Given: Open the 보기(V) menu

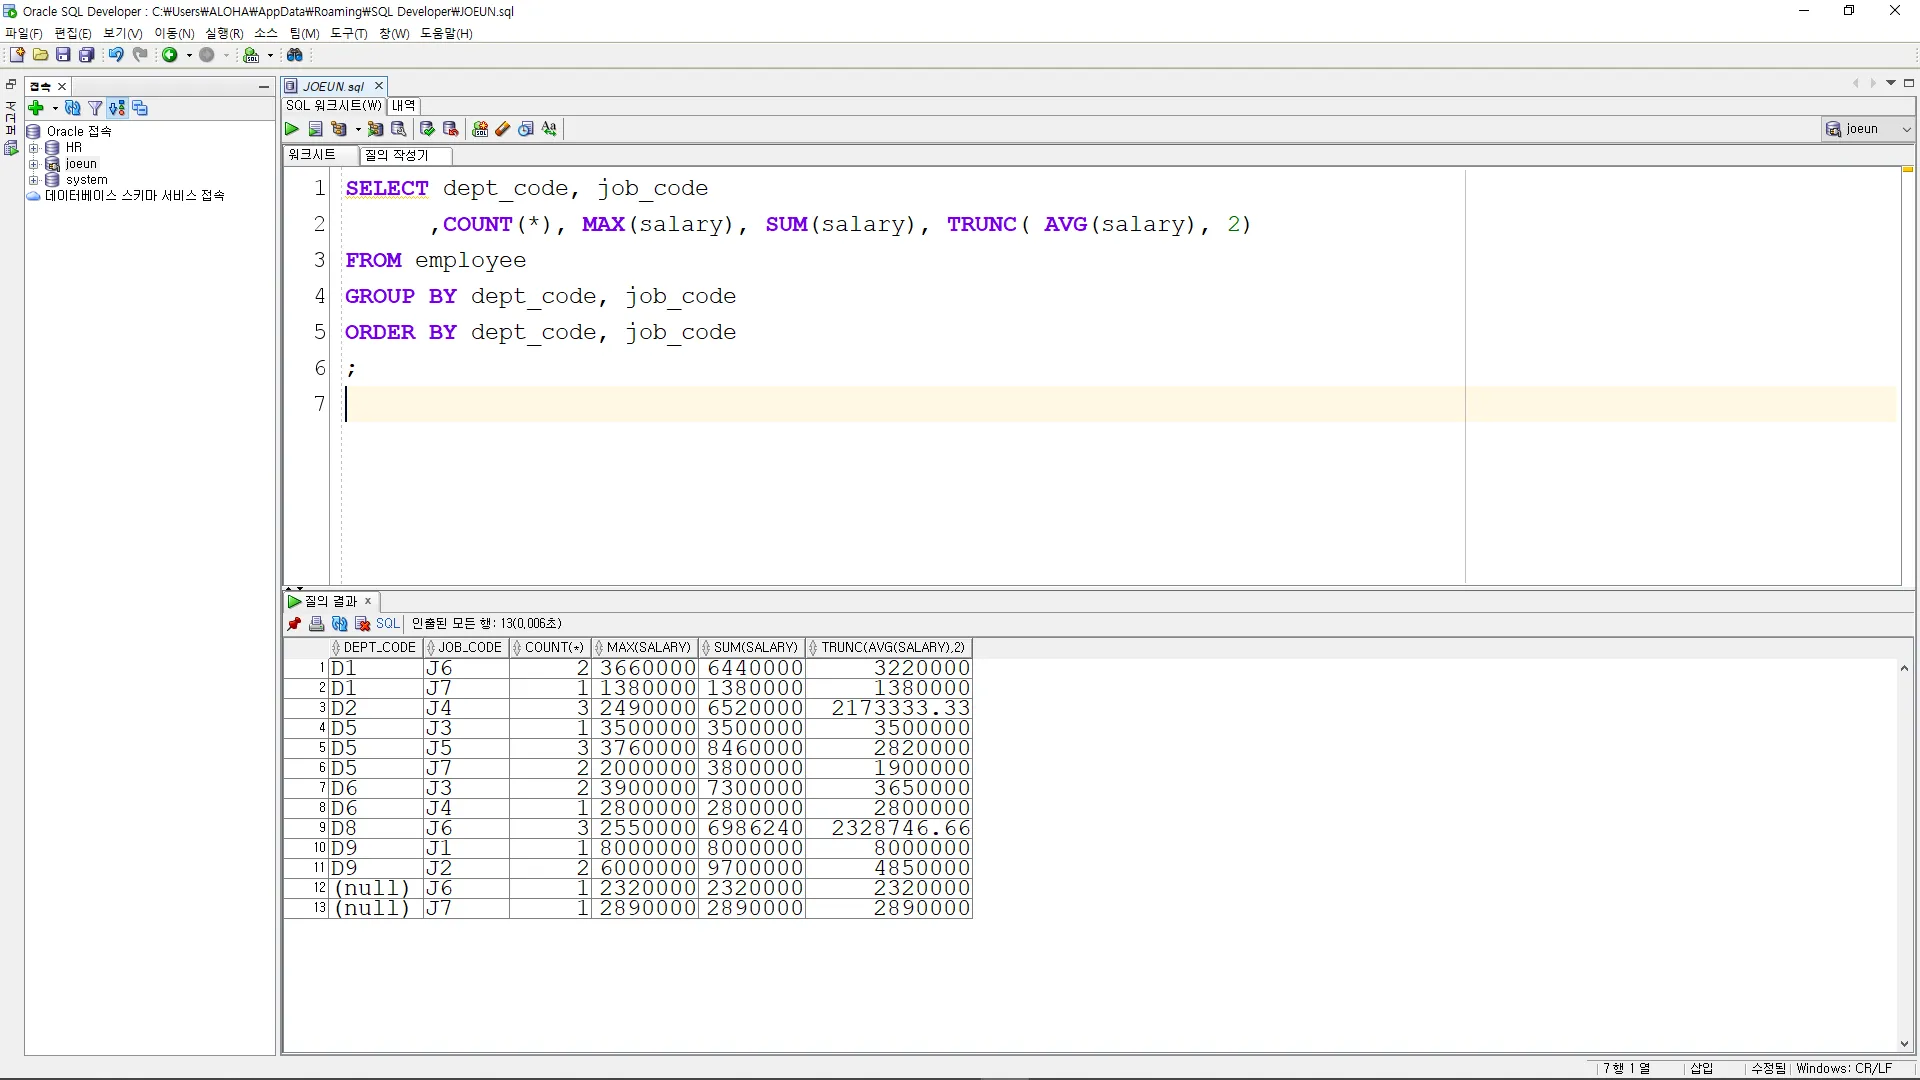Looking at the screenshot, I should point(122,33).
